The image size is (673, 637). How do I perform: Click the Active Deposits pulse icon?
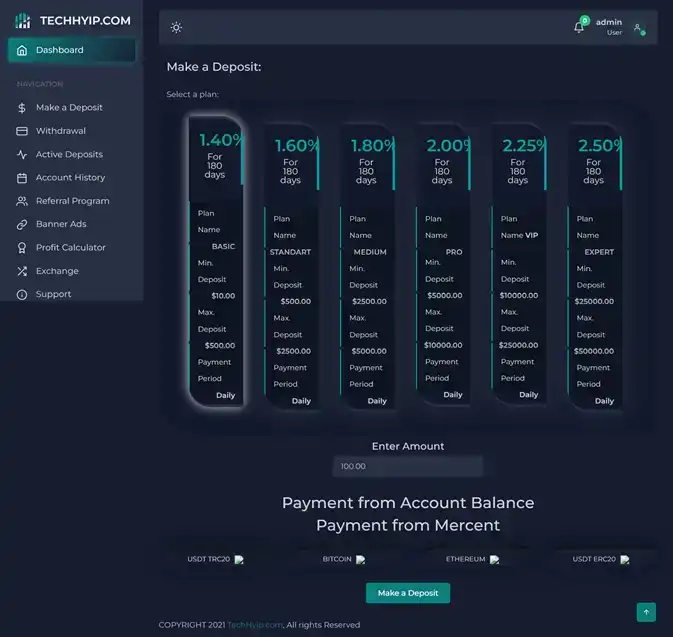click(x=22, y=155)
